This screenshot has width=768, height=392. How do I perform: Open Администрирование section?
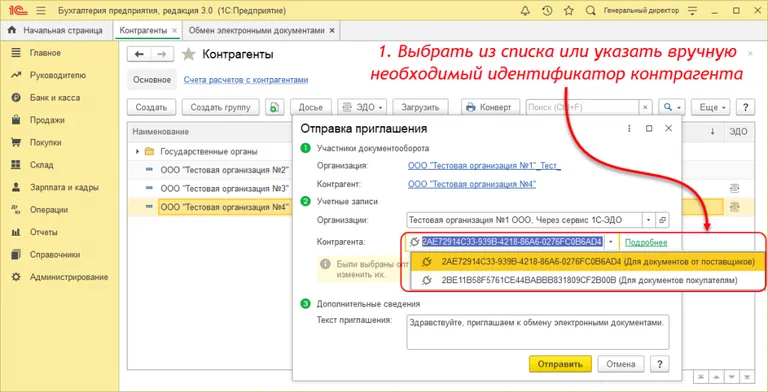tap(69, 277)
